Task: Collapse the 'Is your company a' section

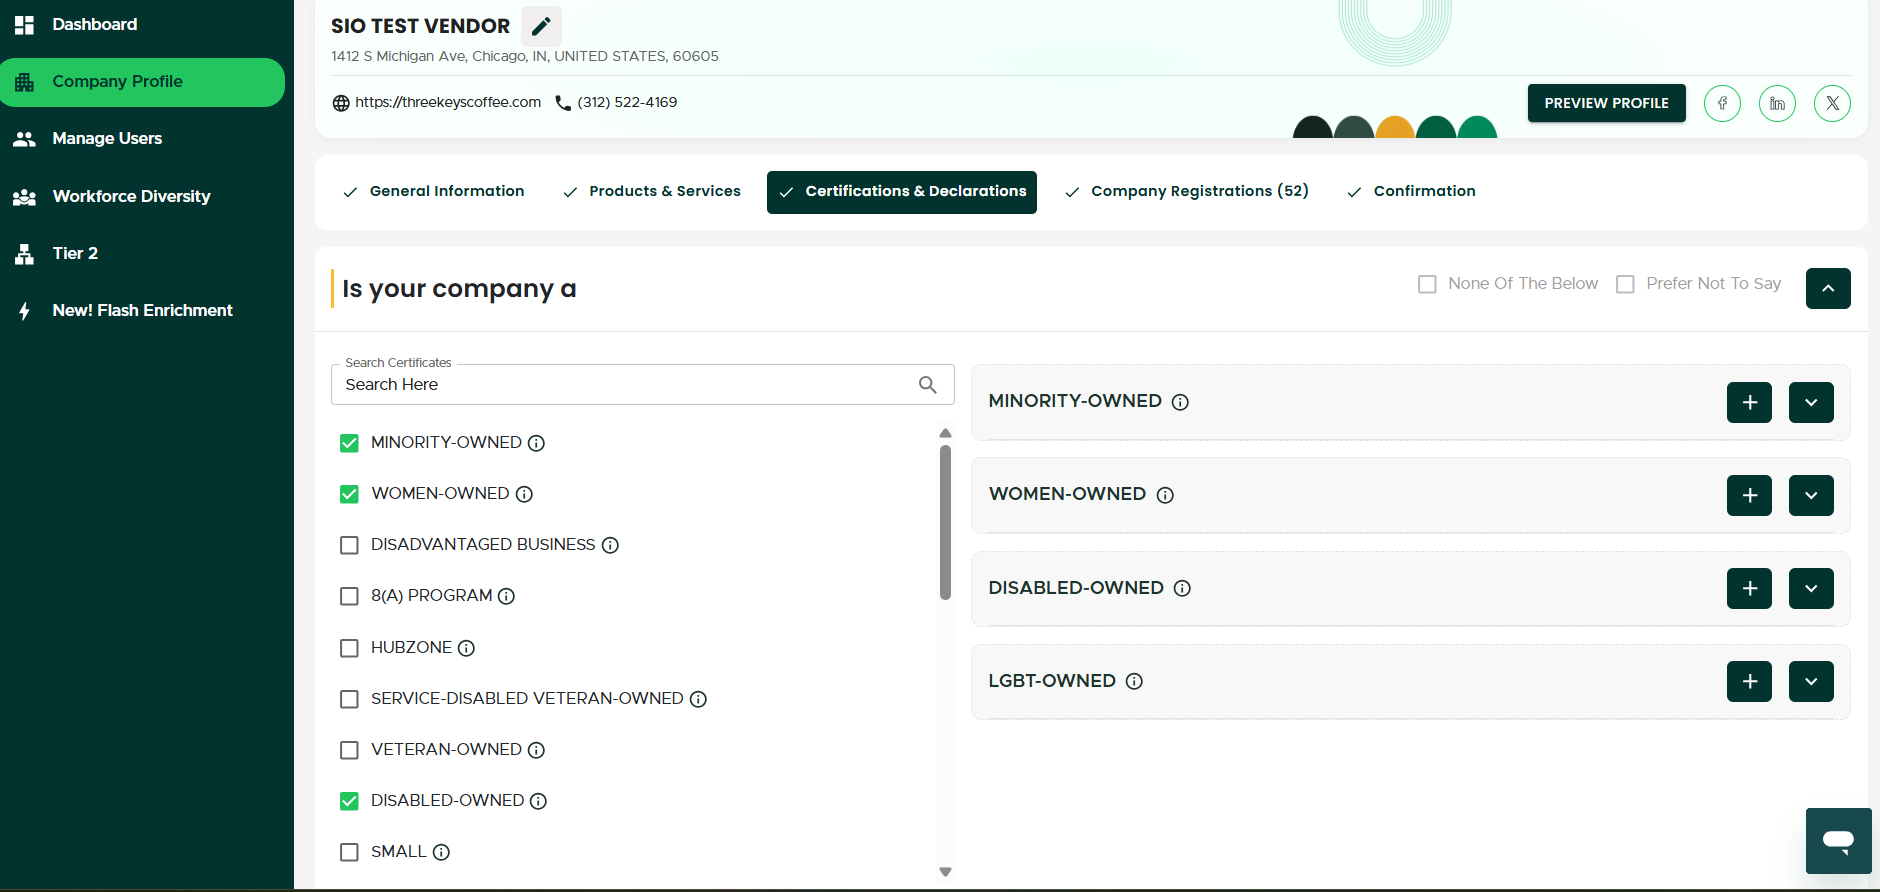Action: pos(1828,288)
